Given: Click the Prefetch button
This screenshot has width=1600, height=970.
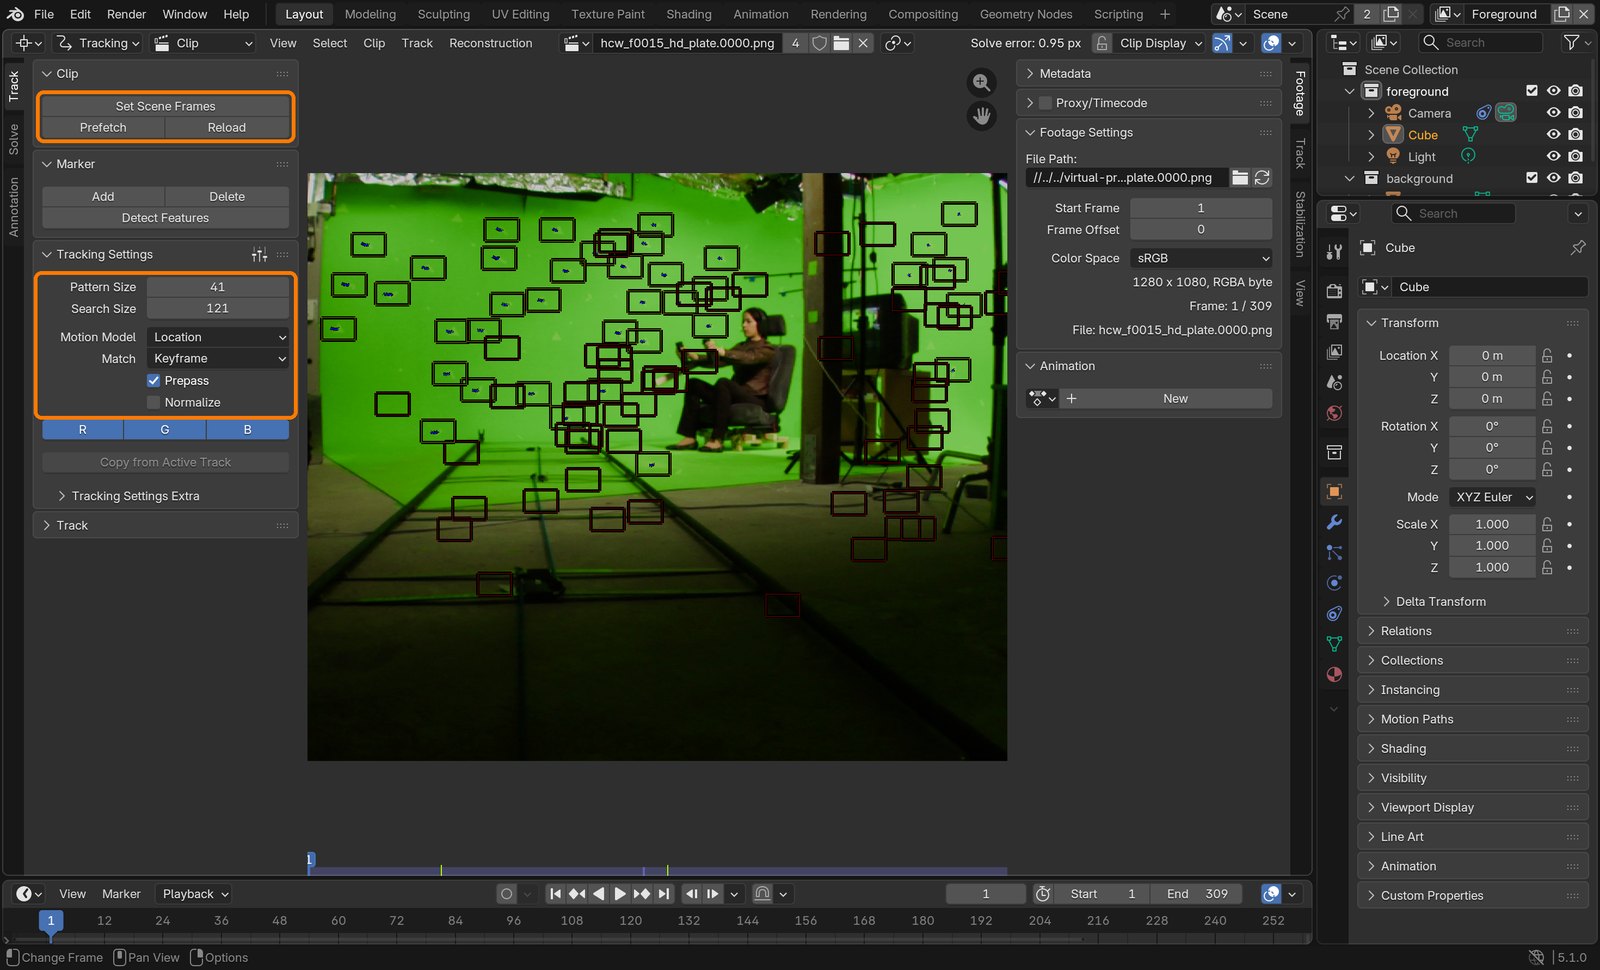Looking at the screenshot, I should 103,128.
